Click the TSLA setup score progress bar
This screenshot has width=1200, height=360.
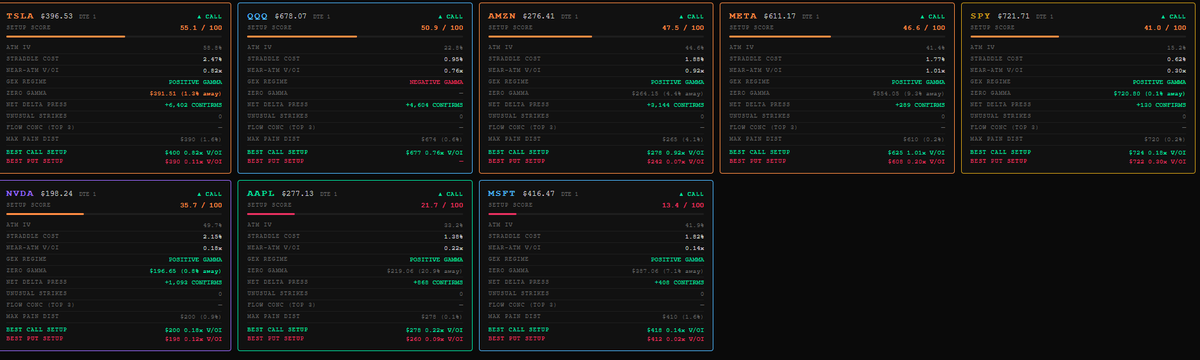click(x=115, y=37)
